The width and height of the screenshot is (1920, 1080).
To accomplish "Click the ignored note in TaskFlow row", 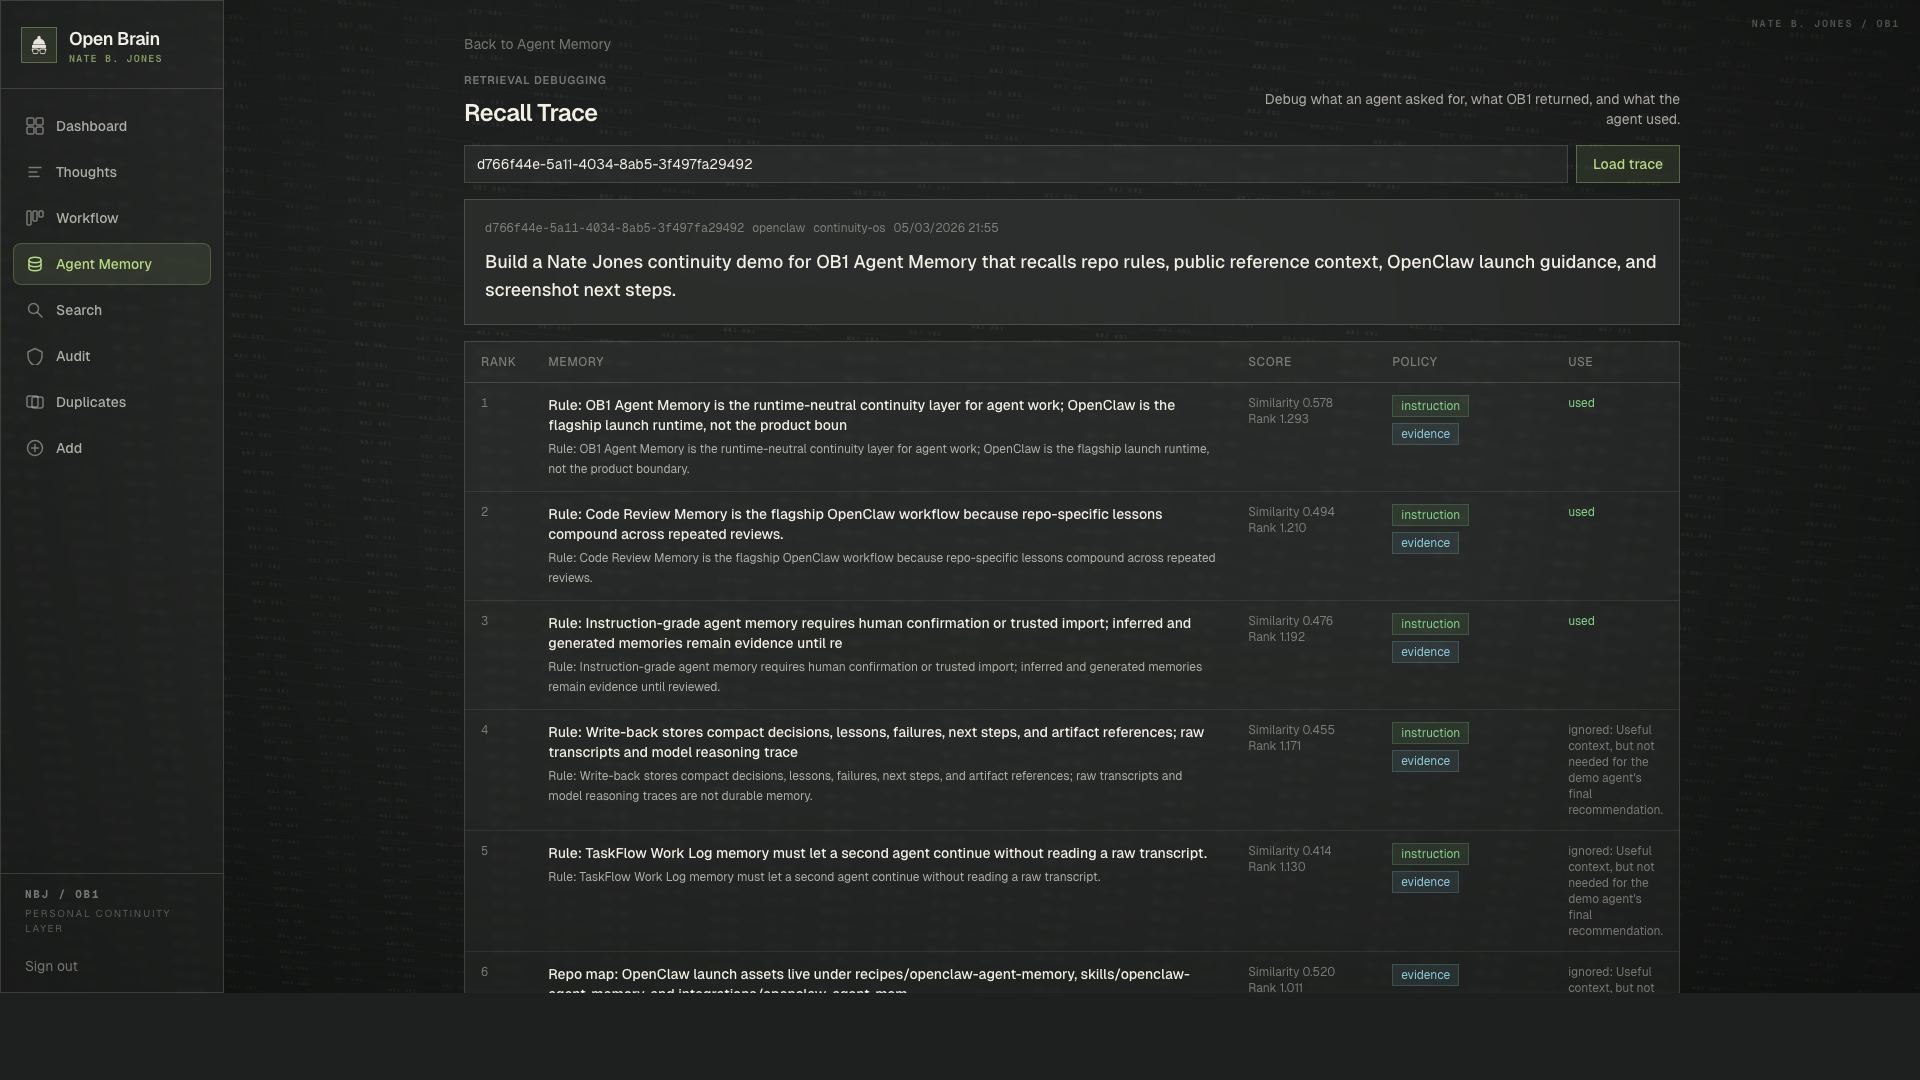I will tap(1615, 891).
